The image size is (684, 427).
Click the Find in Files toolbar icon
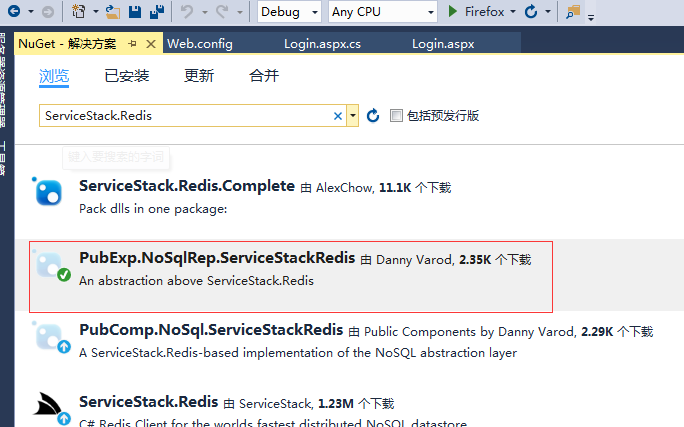[573, 12]
